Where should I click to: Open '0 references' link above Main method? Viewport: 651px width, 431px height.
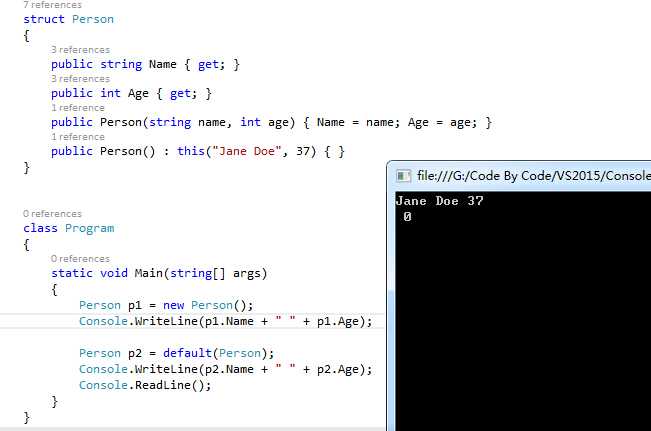pyautogui.click(x=81, y=259)
